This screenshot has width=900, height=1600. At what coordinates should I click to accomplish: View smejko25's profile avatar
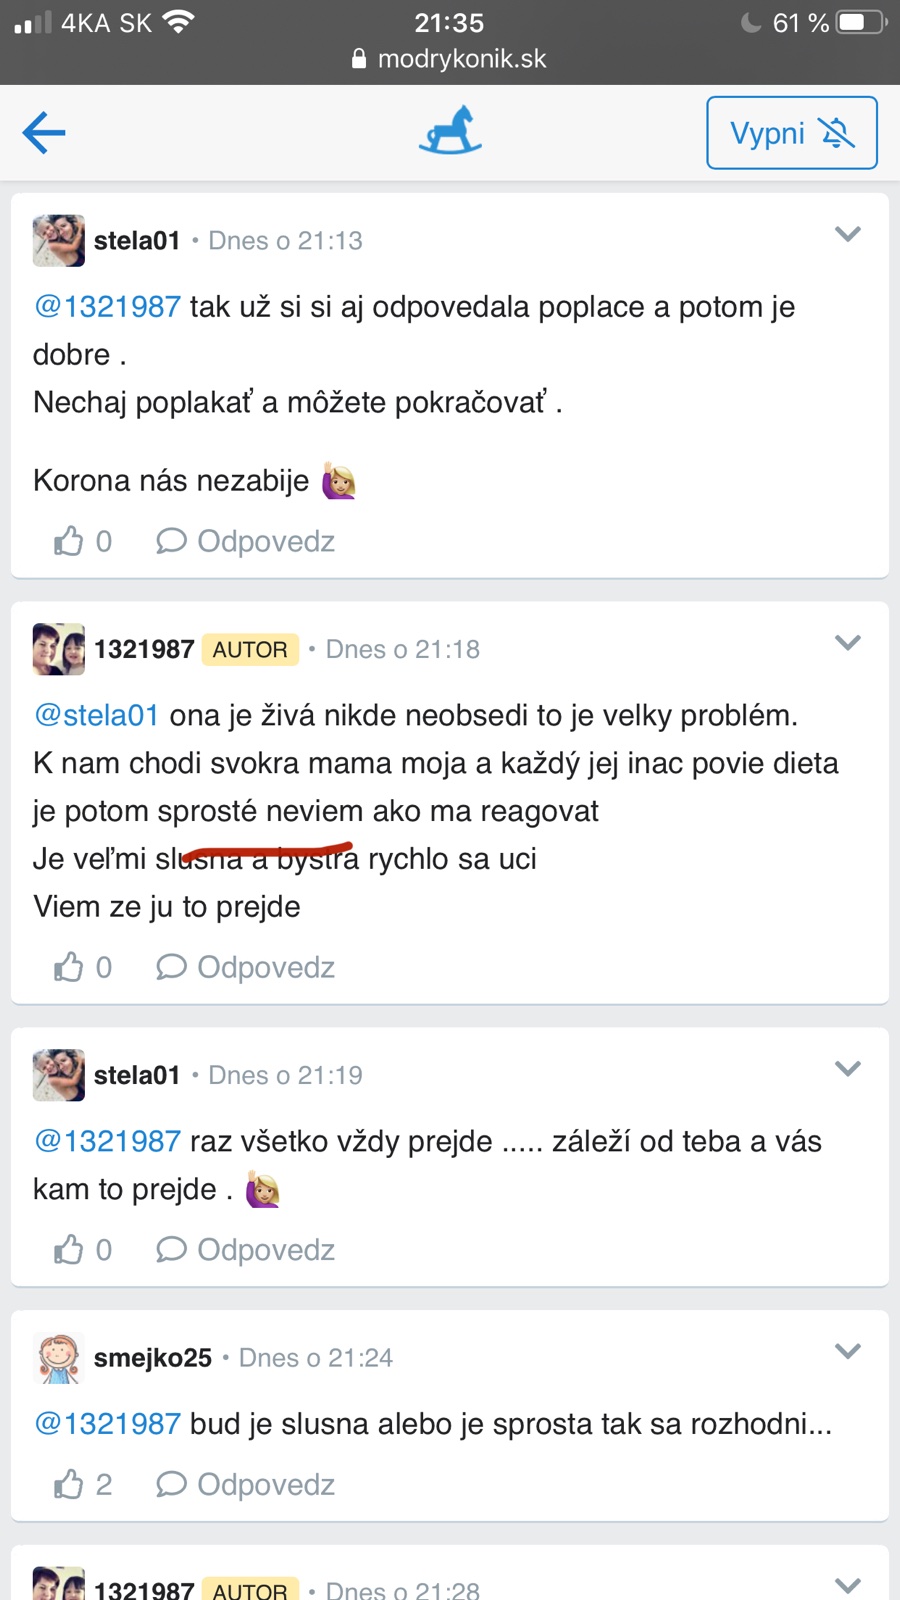point(58,1357)
